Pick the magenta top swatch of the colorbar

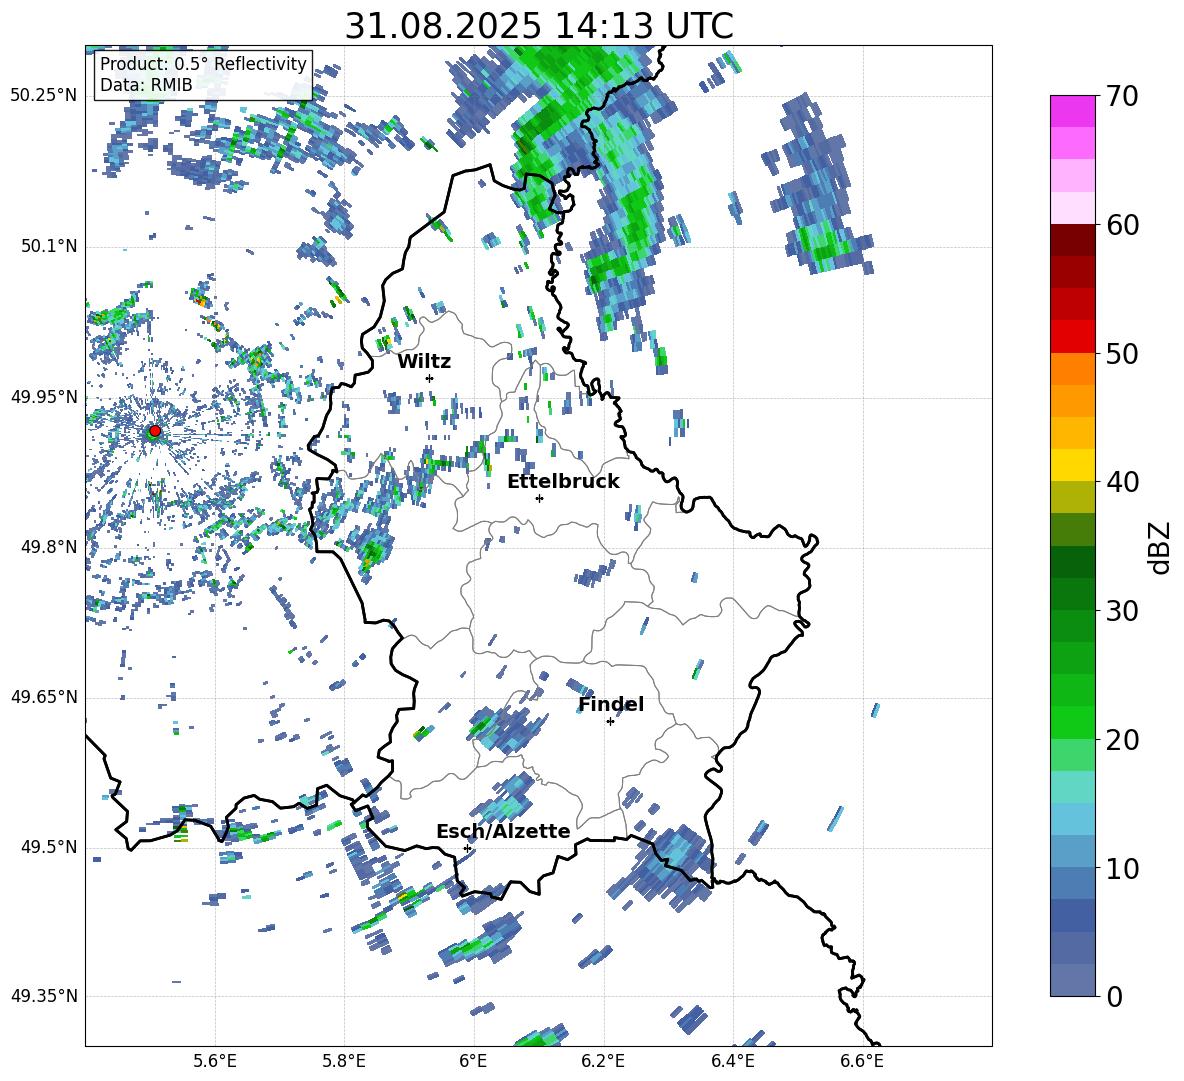coord(1072,111)
